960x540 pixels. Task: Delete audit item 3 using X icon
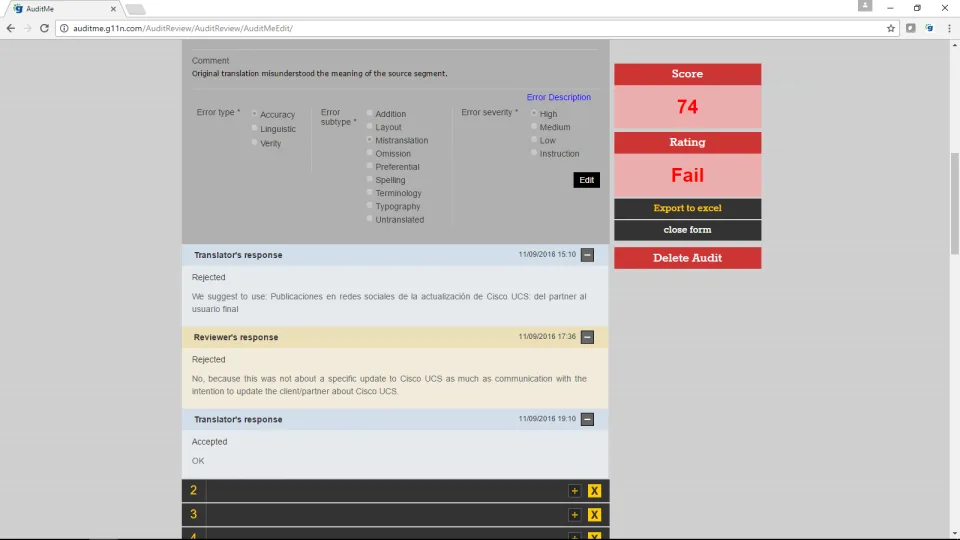pos(594,514)
